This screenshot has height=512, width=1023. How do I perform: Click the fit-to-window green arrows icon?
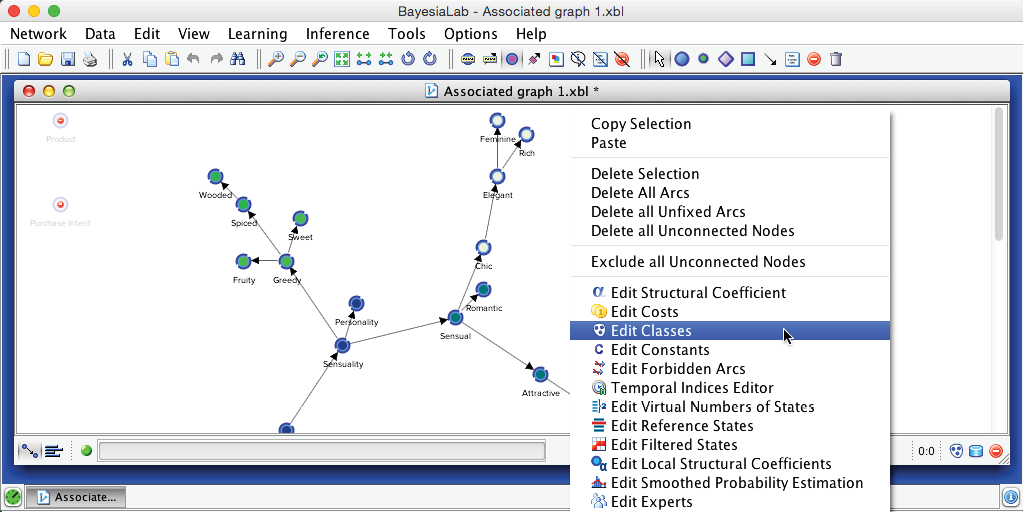pyautogui.click(x=342, y=59)
